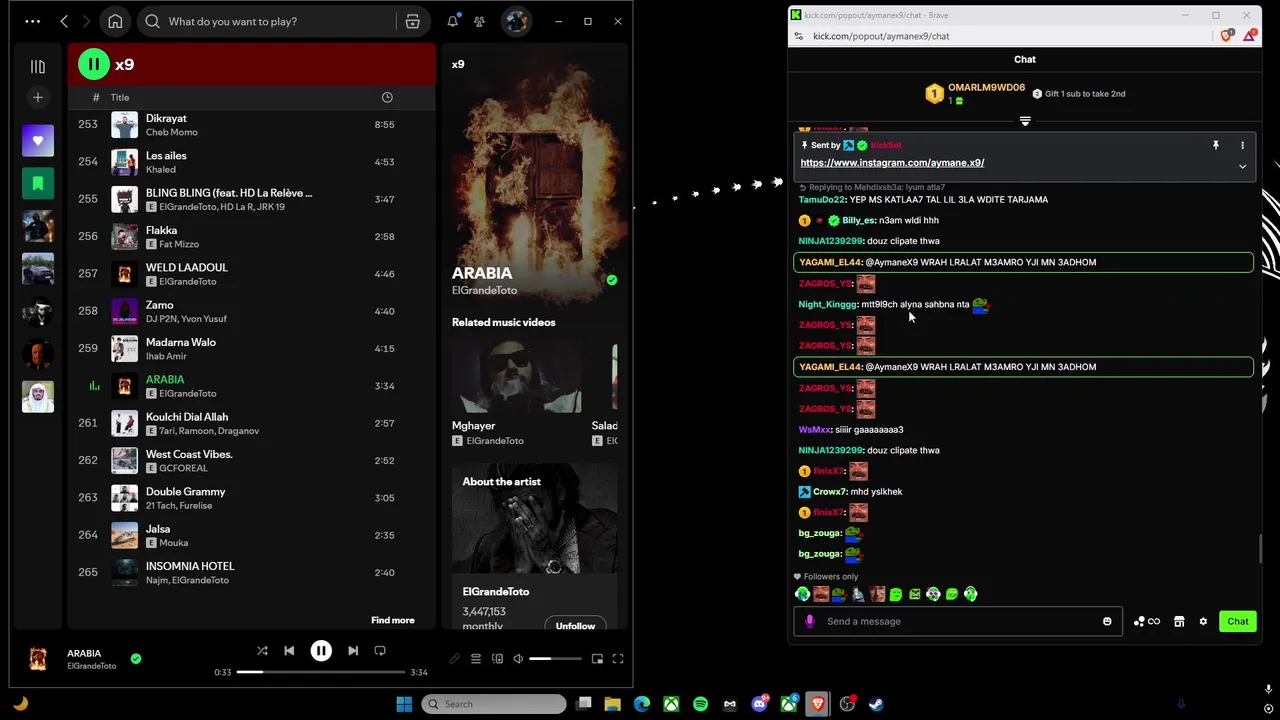Sort by the Title column header
1280x720 pixels.
(x=120, y=97)
